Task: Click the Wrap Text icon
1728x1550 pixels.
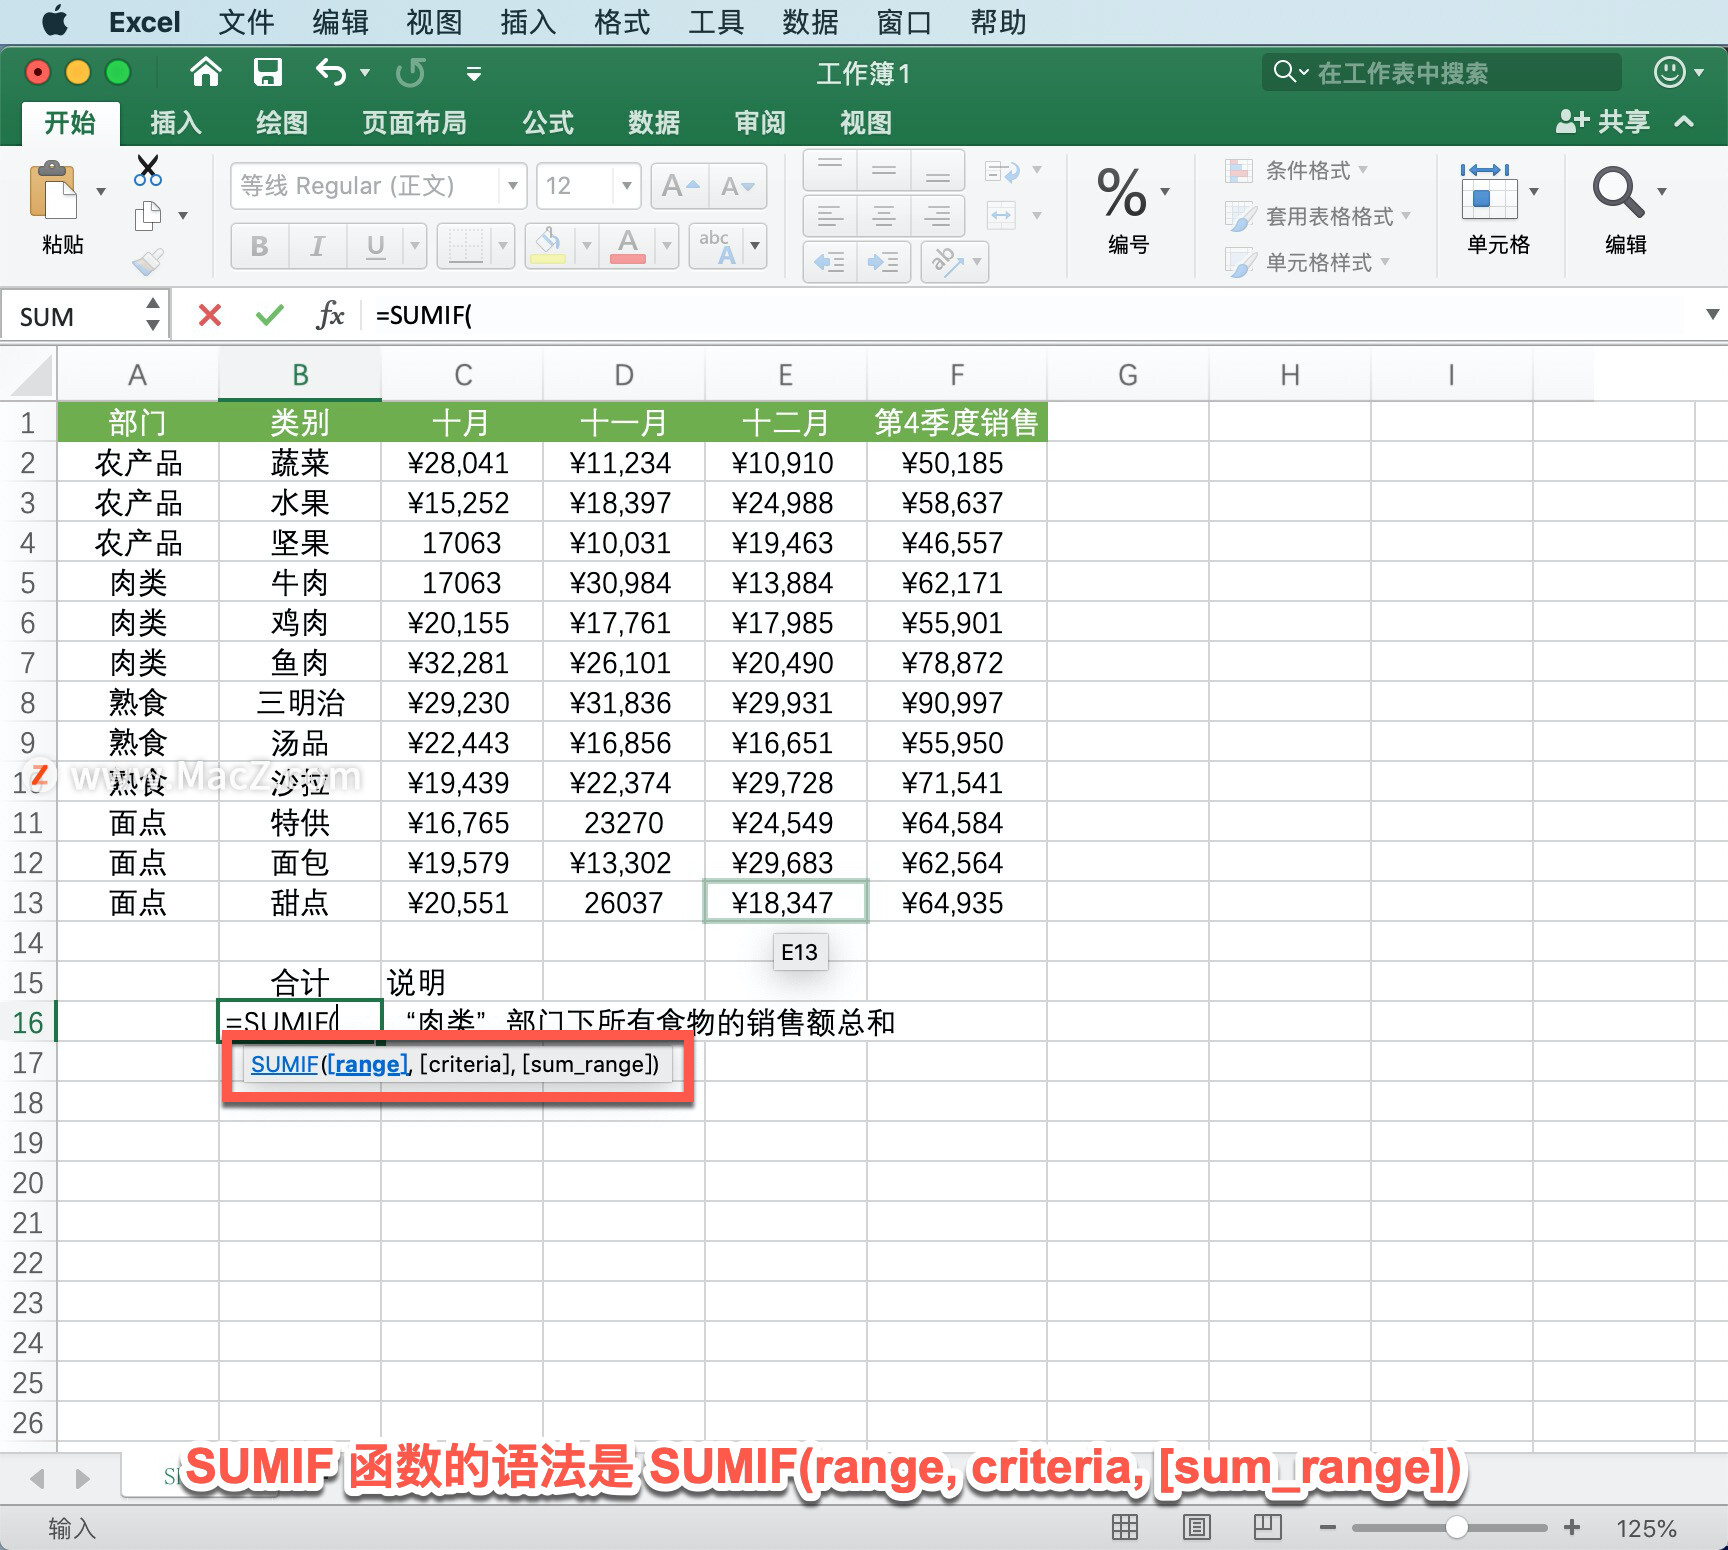Action: click(x=1003, y=170)
